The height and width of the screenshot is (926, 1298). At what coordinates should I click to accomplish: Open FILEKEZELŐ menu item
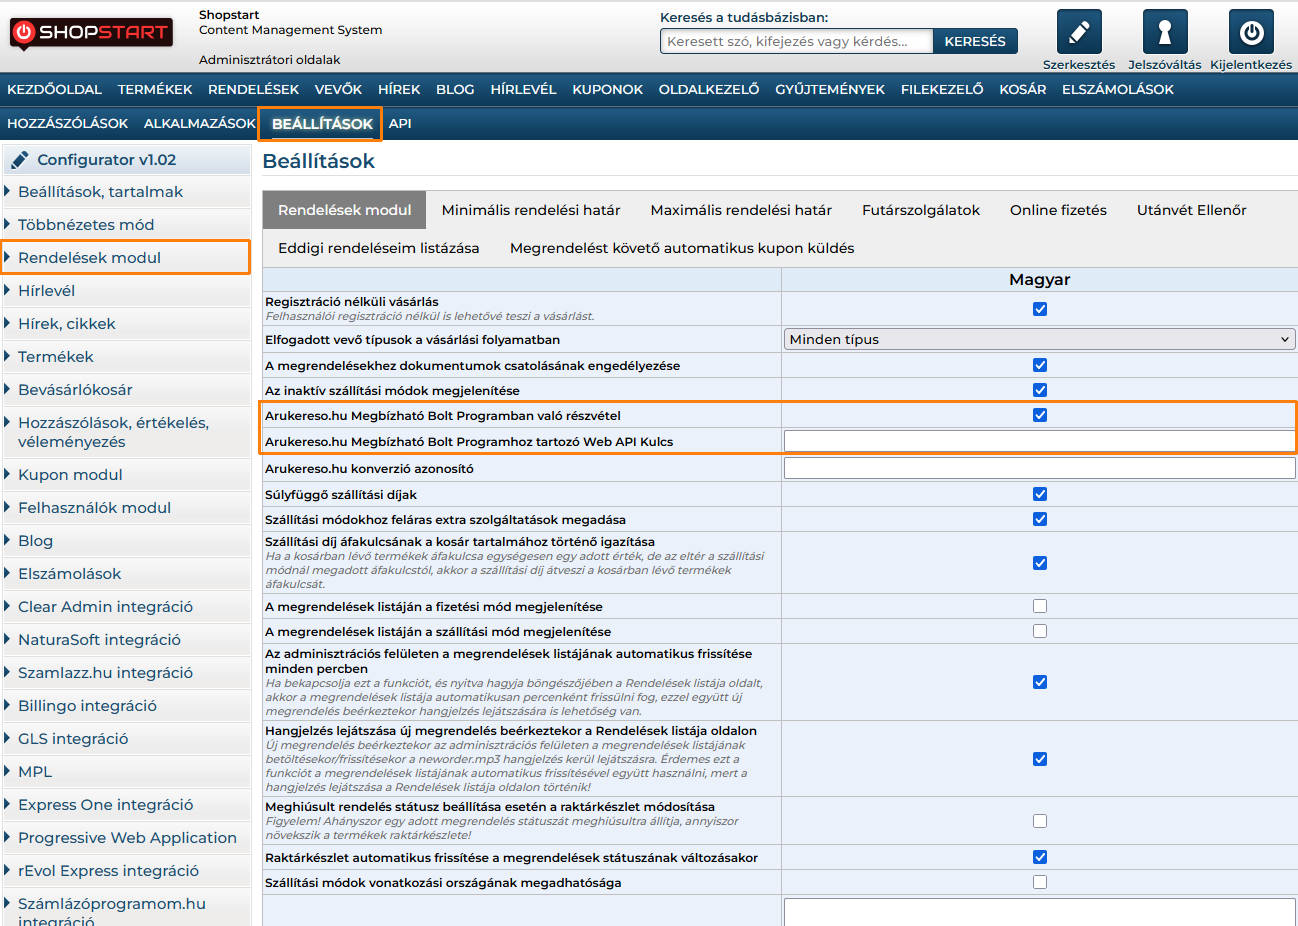(x=942, y=89)
